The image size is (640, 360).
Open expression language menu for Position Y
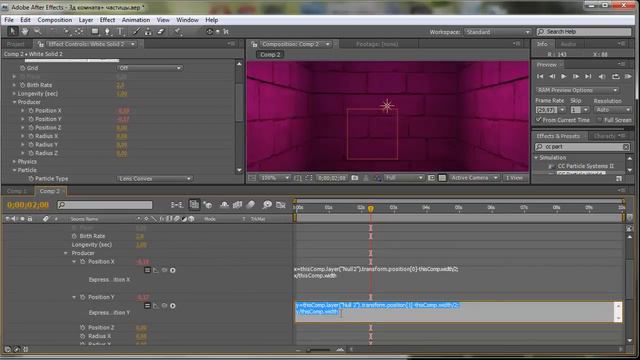(173, 306)
